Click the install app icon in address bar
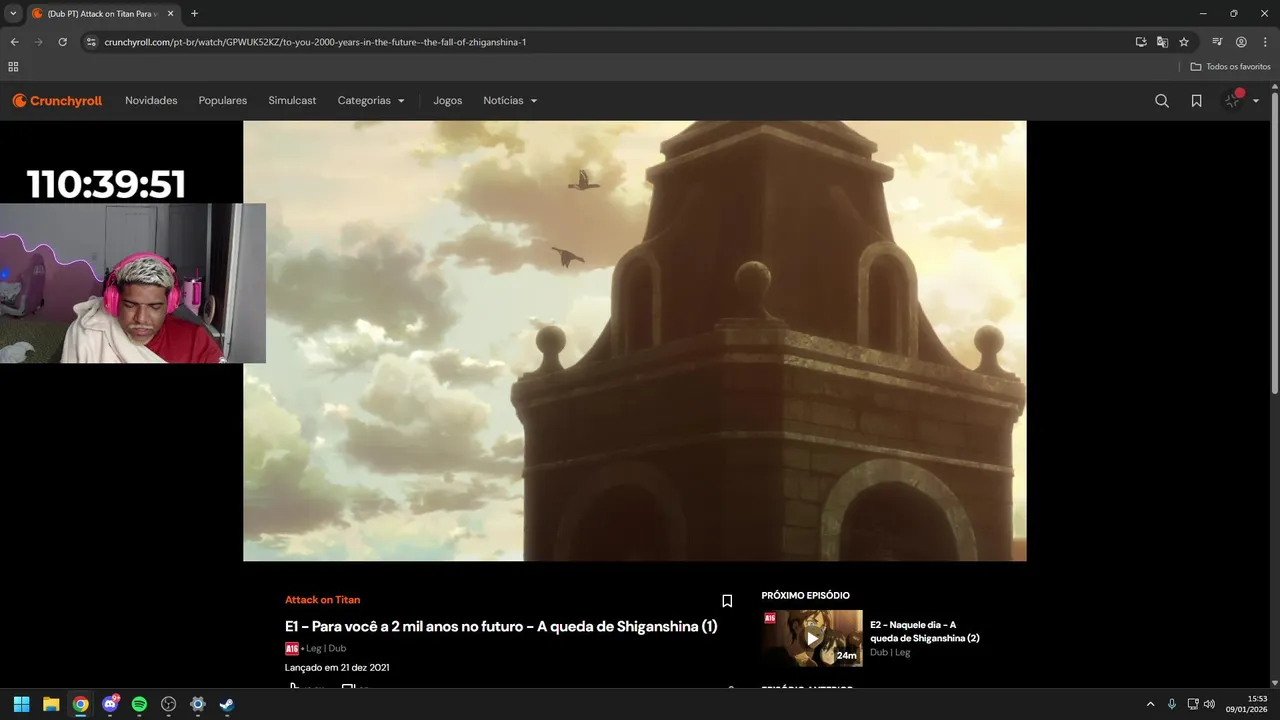The width and height of the screenshot is (1280, 720). pos(1140,42)
